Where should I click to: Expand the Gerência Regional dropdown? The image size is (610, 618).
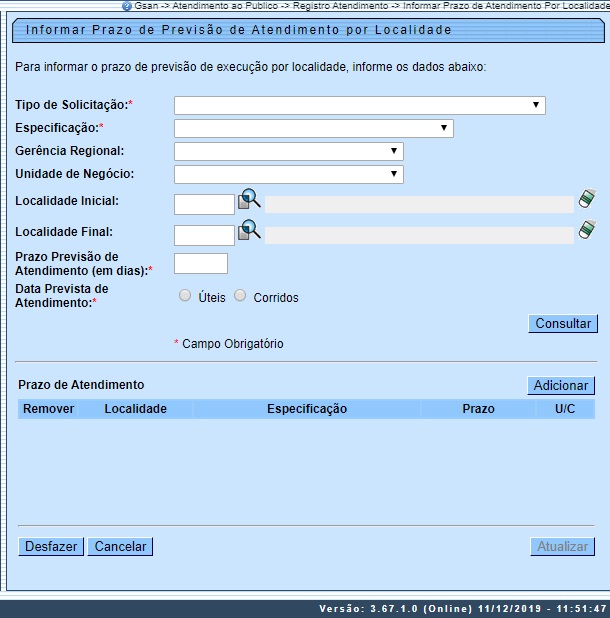(289, 151)
